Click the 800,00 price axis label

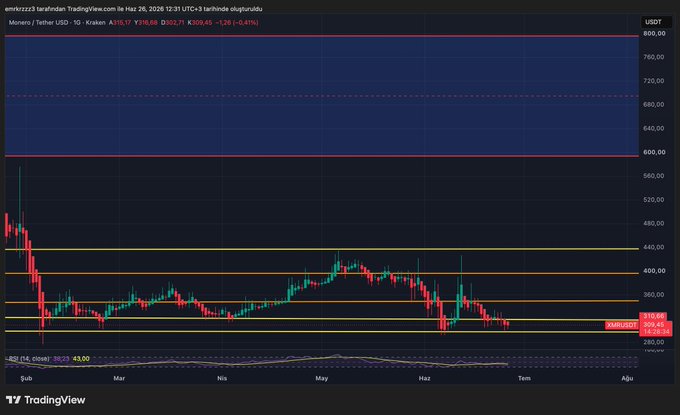654,33
